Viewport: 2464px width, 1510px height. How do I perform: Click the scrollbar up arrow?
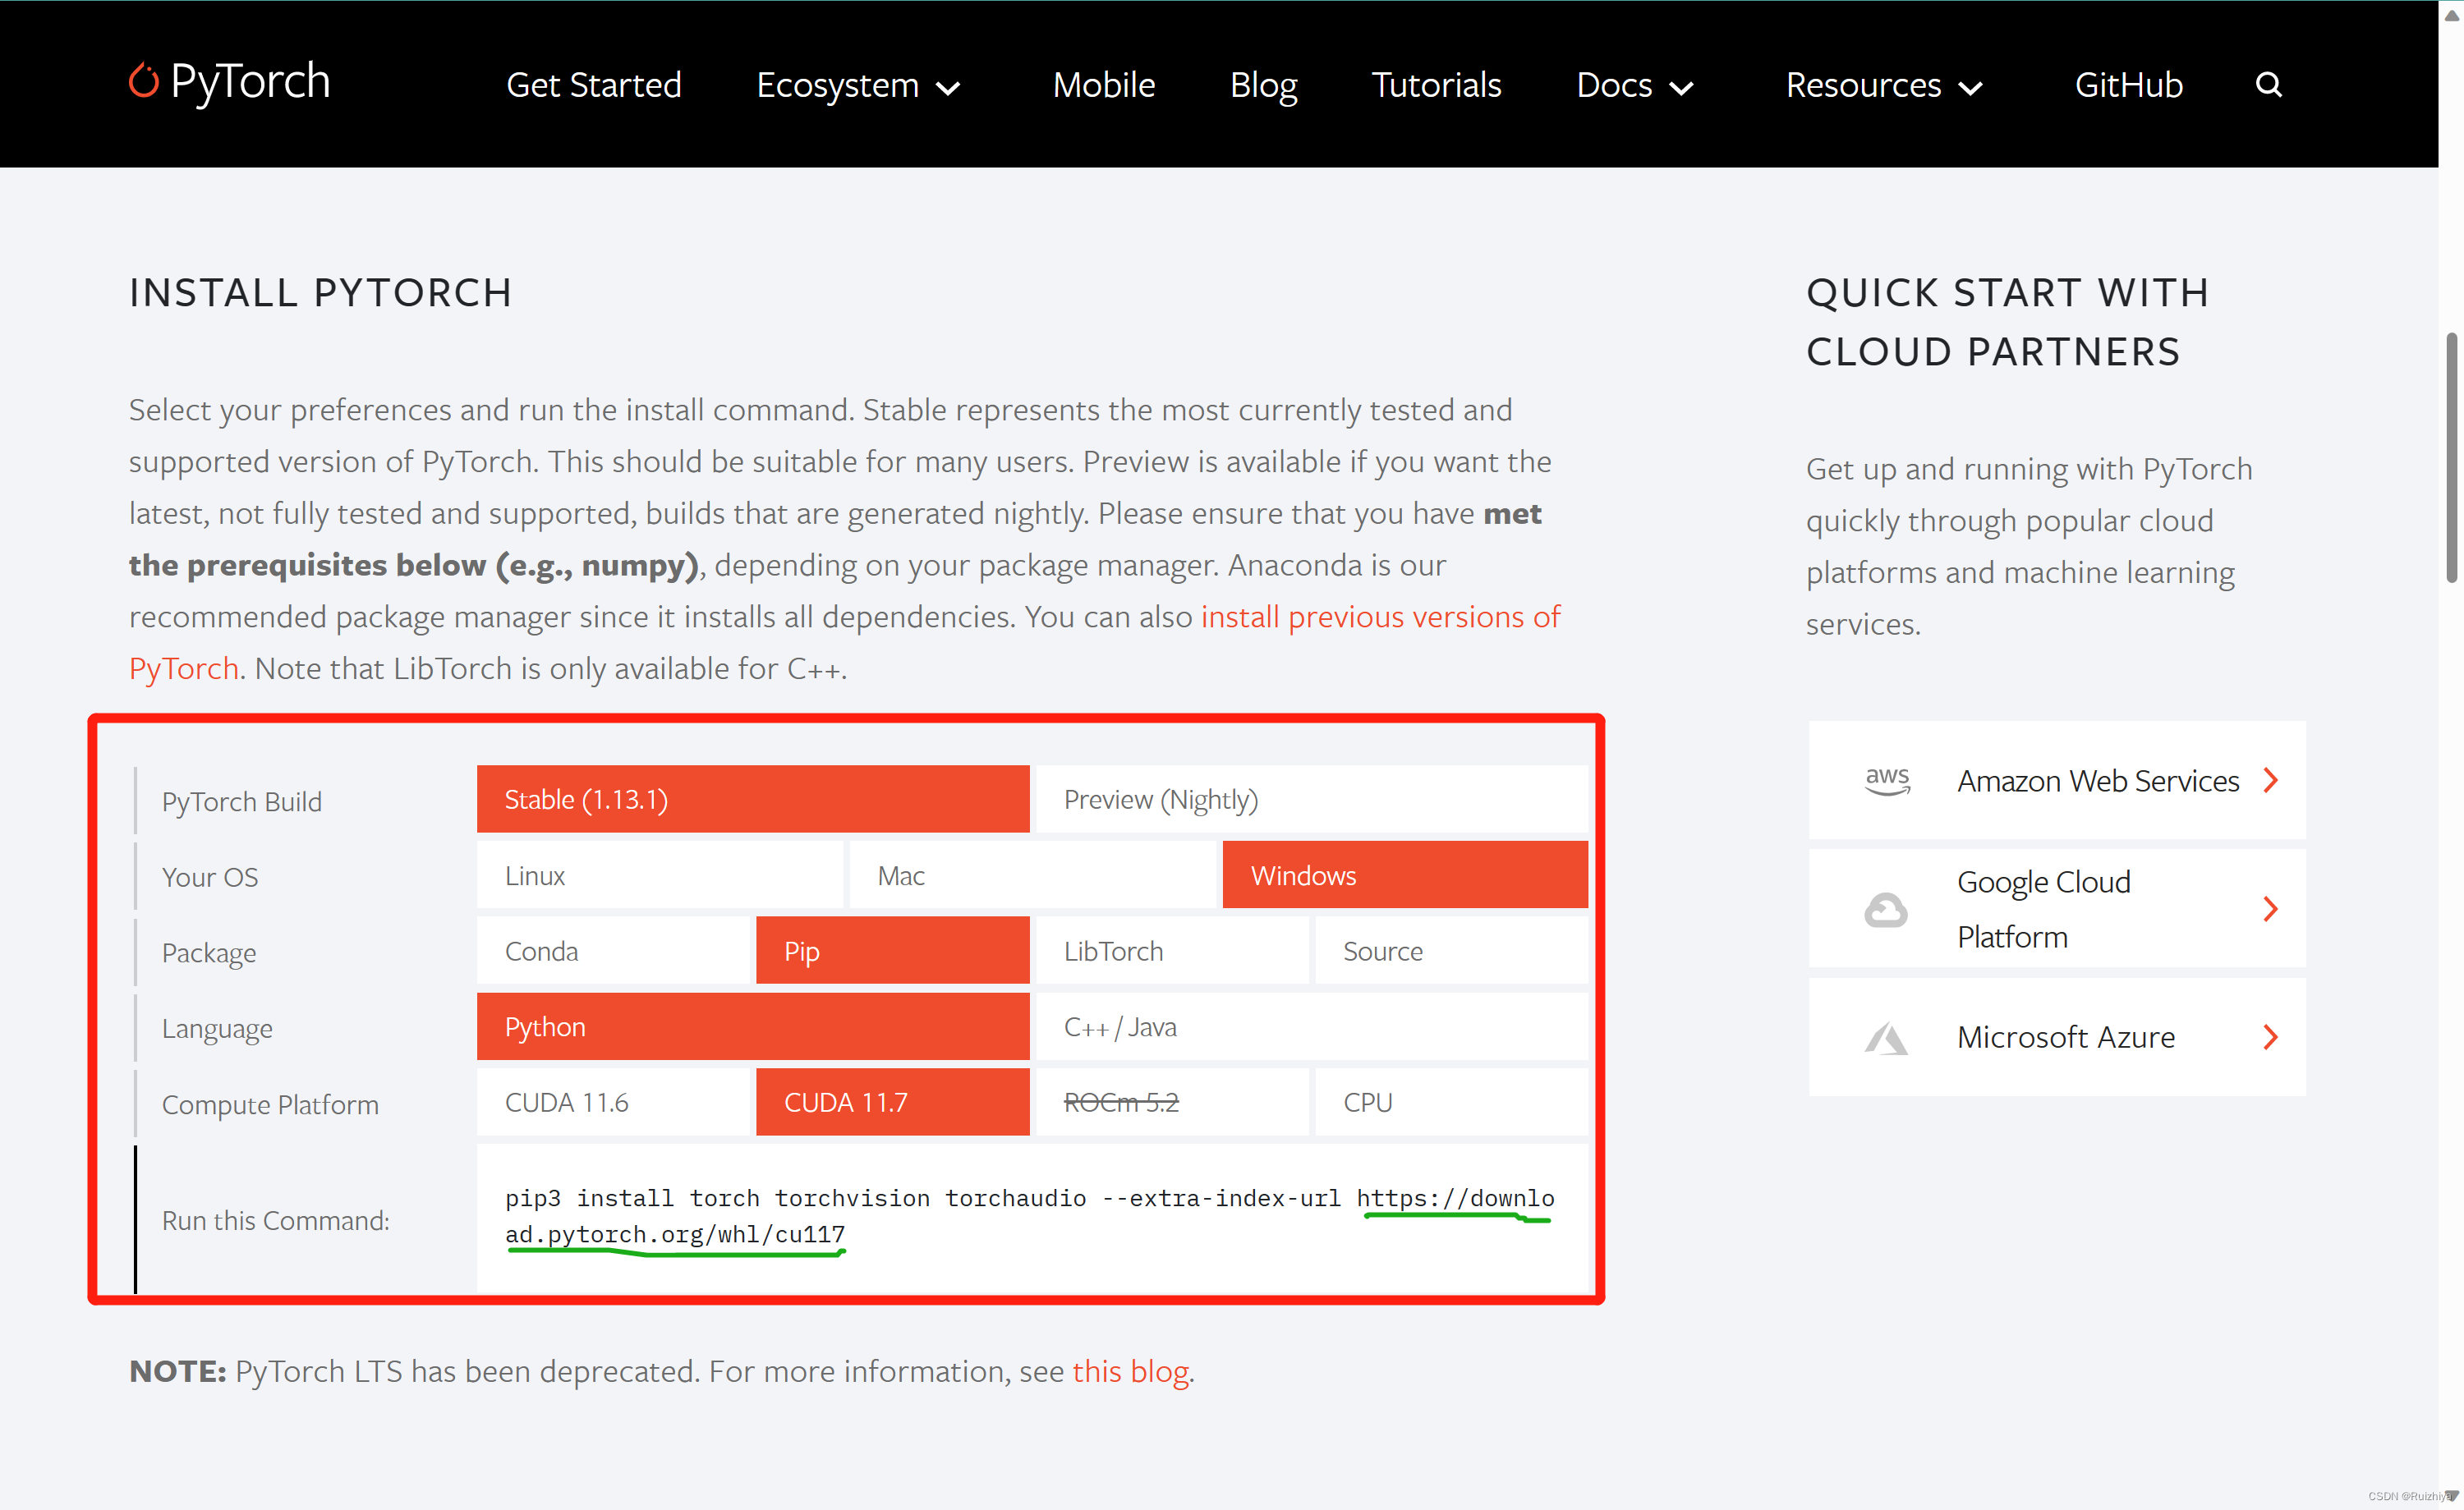tap(2451, 14)
